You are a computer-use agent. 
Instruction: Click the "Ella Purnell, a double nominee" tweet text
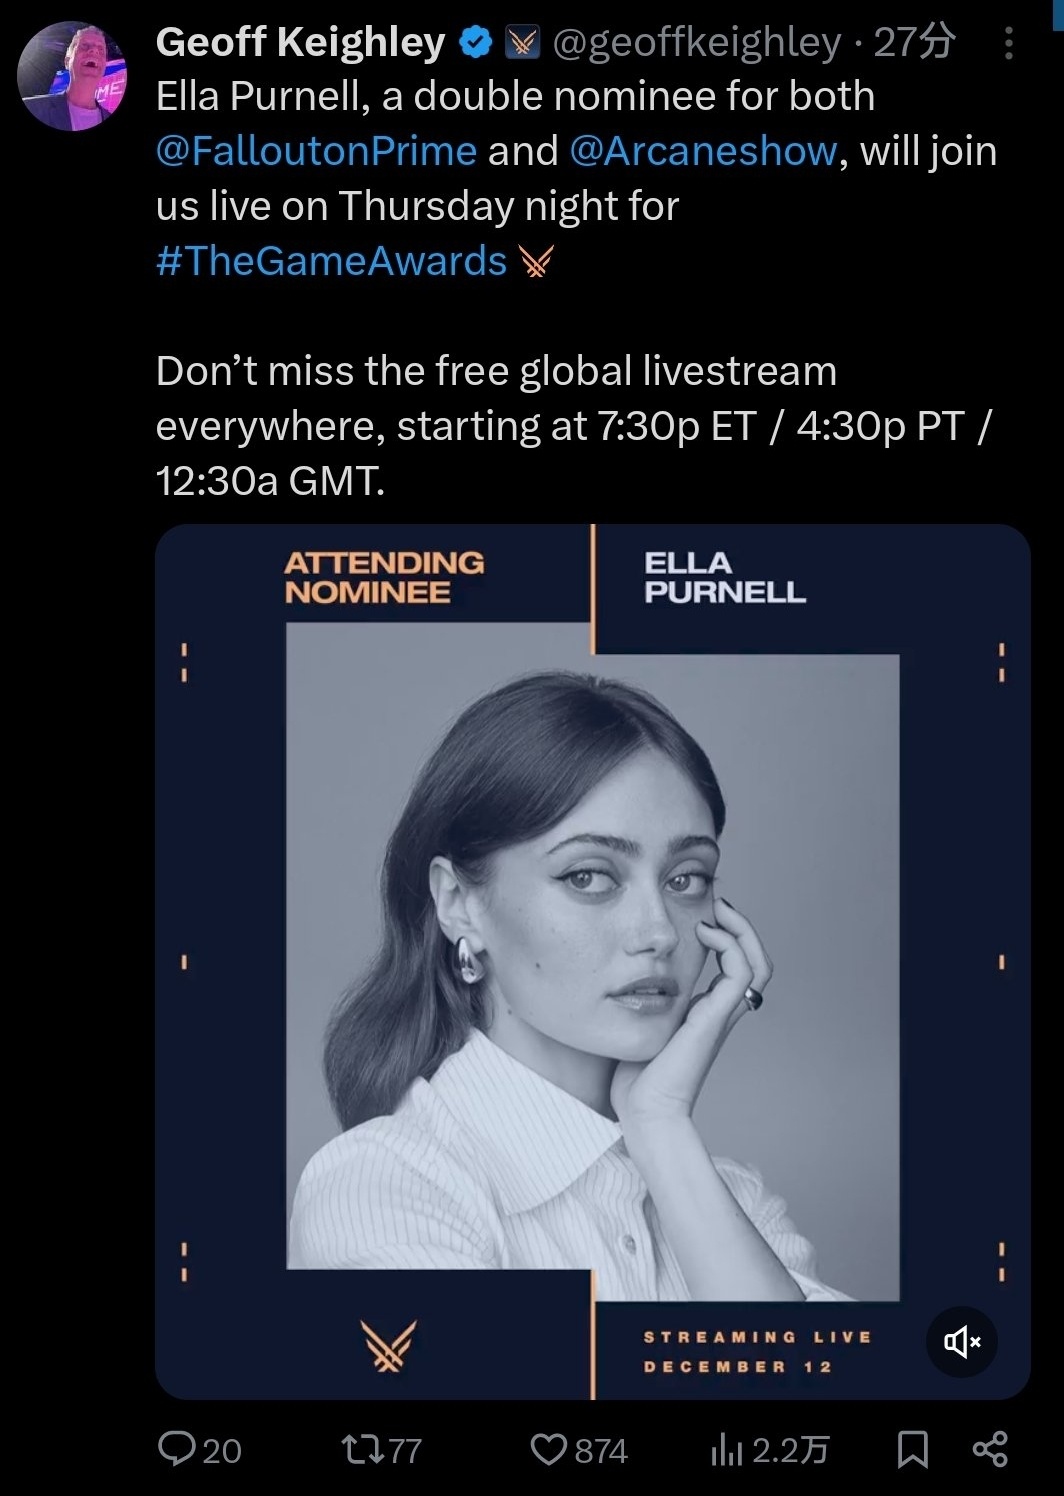coord(515,97)
